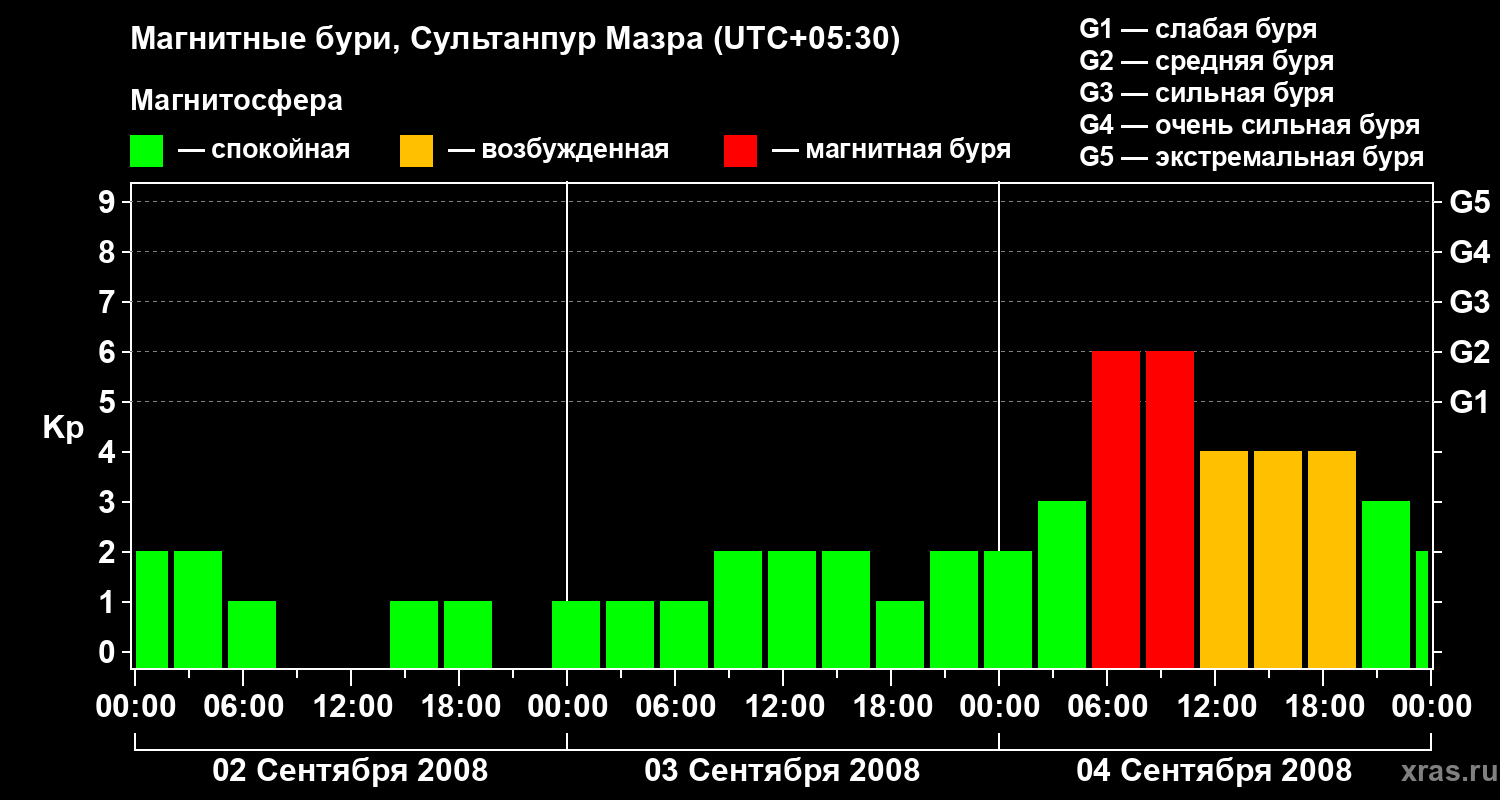Click the G5 label on right axis
Image resolution: width=1500 pixels, height=800 pixels.
[1470, 202]
